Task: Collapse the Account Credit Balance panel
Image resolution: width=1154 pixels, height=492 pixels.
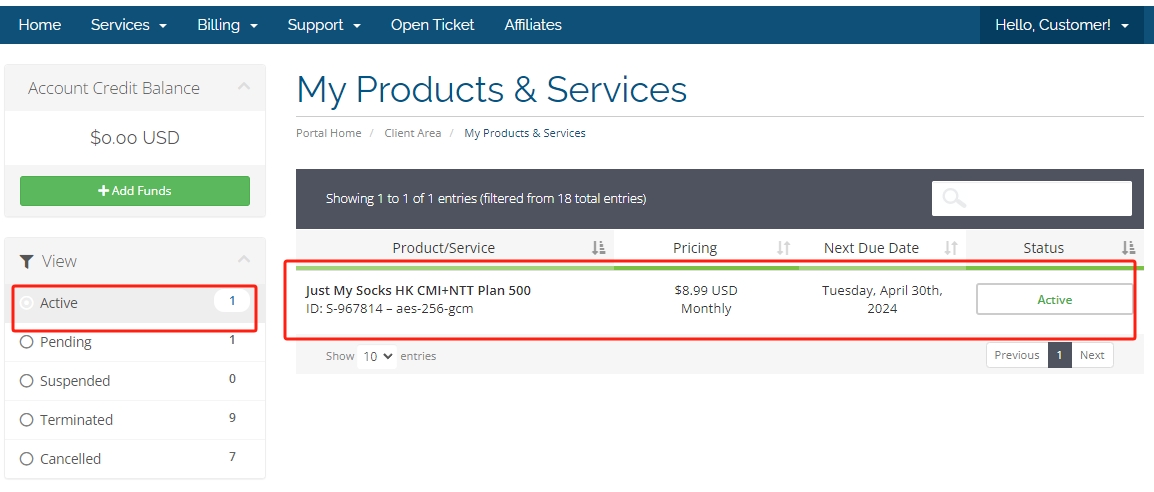Action: [x=244, y=87]
